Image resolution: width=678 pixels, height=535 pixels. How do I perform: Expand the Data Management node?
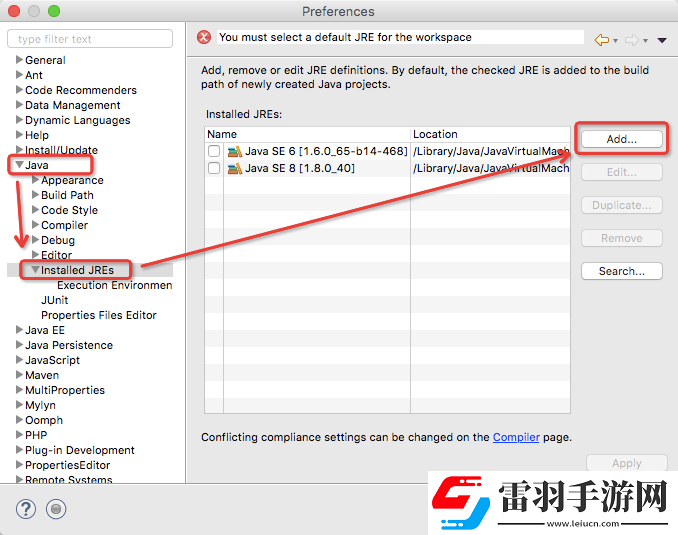coord(19,105)
